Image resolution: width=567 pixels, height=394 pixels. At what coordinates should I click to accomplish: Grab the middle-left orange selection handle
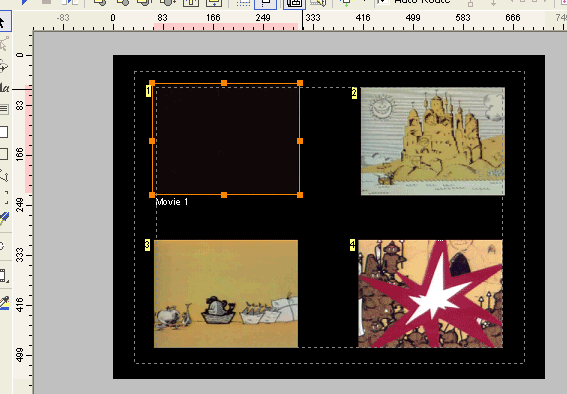152,141
